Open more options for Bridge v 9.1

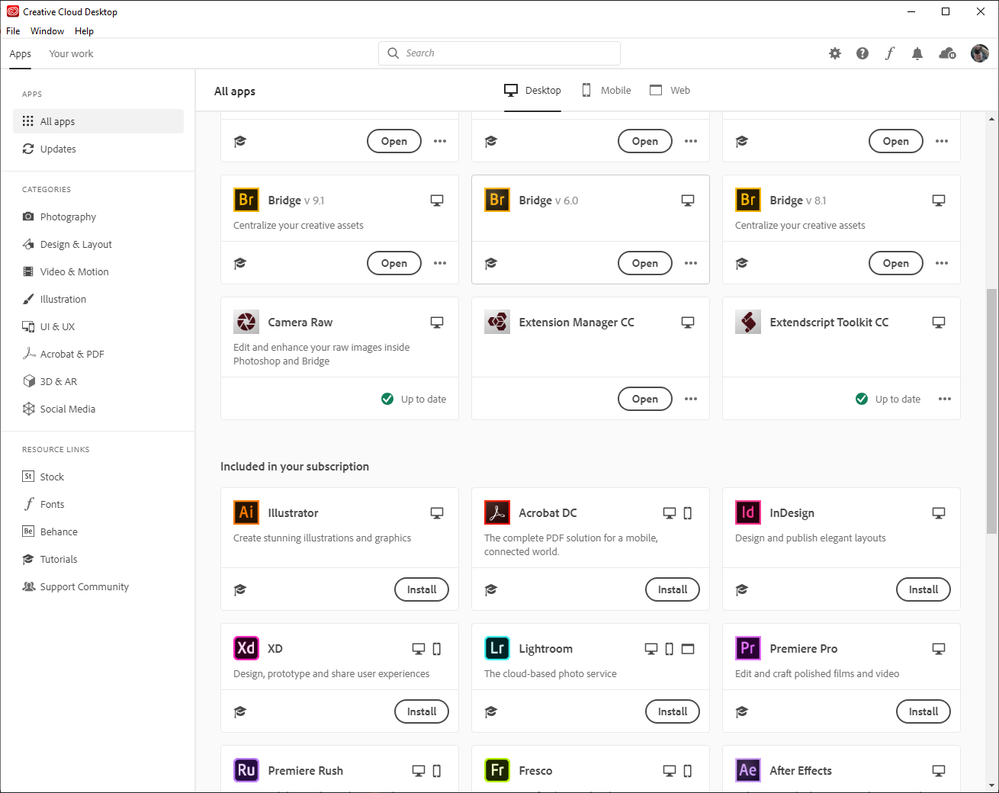pos(440,264)
